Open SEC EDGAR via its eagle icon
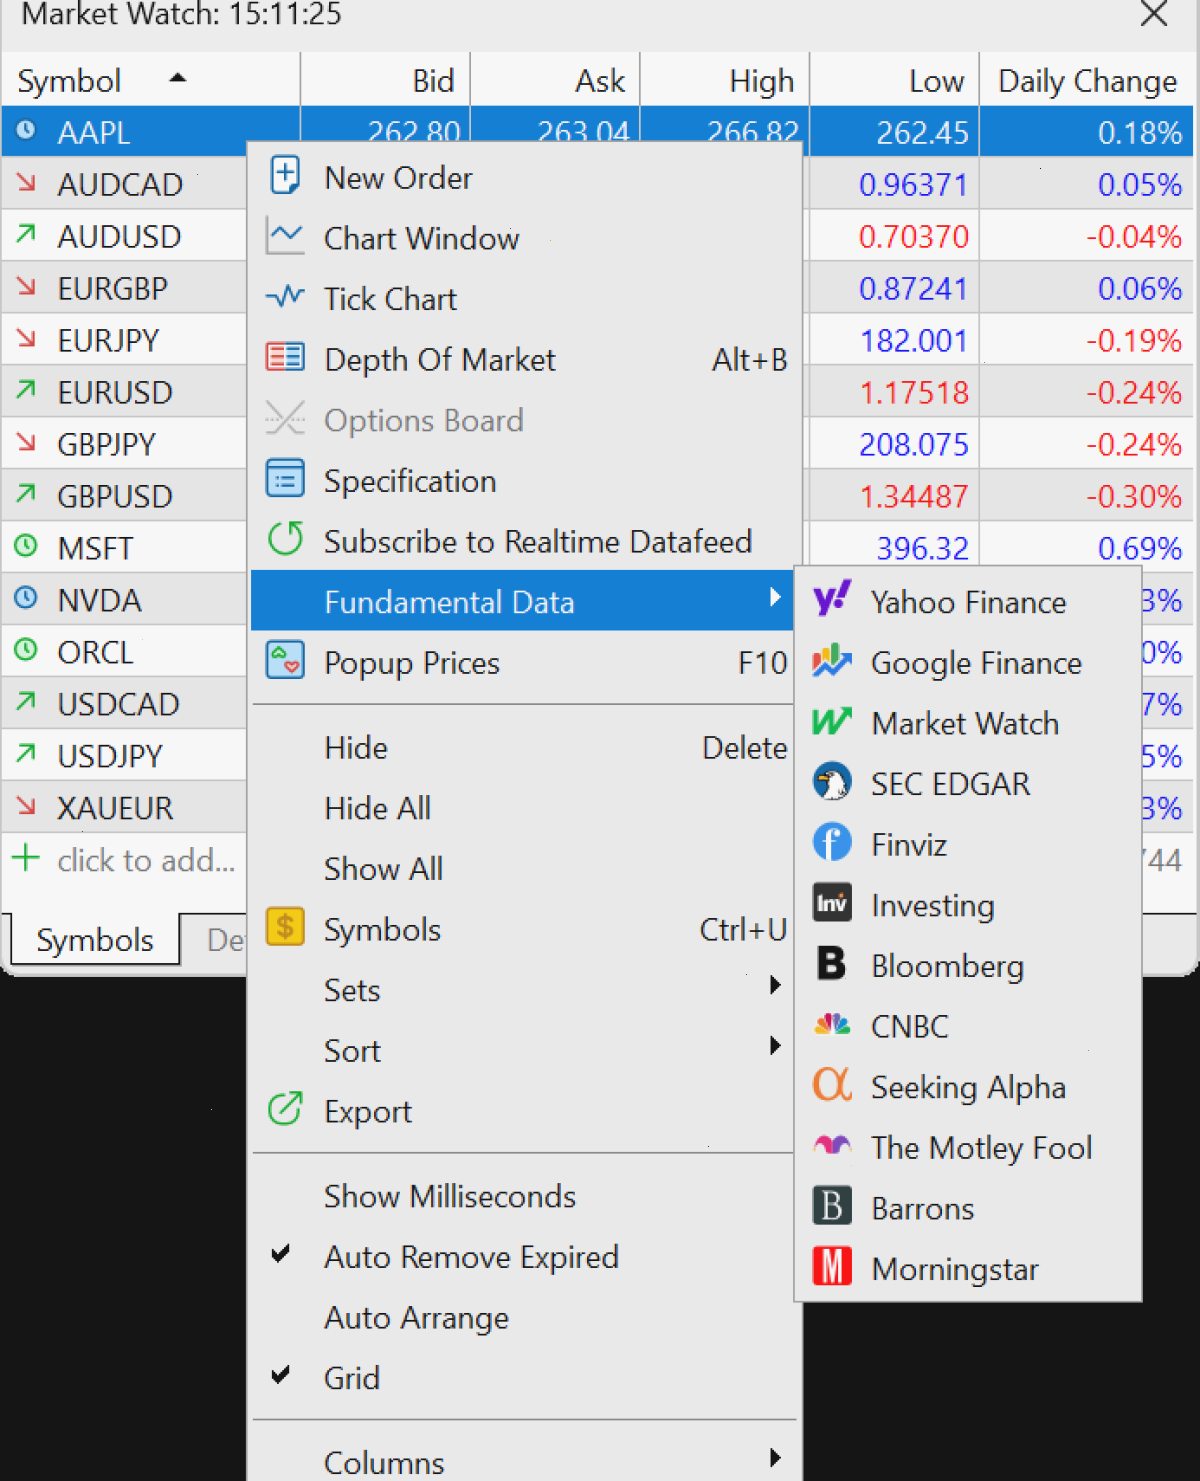 click(x=832, y=782)
